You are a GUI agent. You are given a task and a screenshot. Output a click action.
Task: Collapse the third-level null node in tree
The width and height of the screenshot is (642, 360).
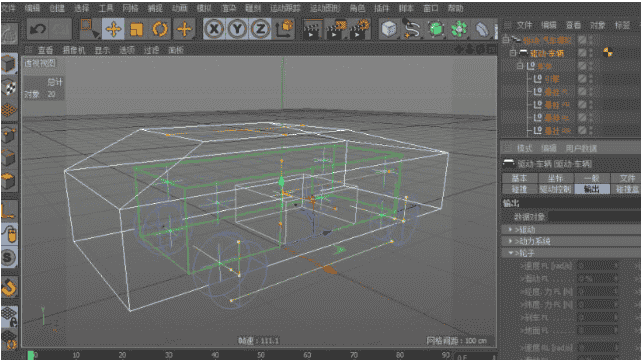(520, 66)
